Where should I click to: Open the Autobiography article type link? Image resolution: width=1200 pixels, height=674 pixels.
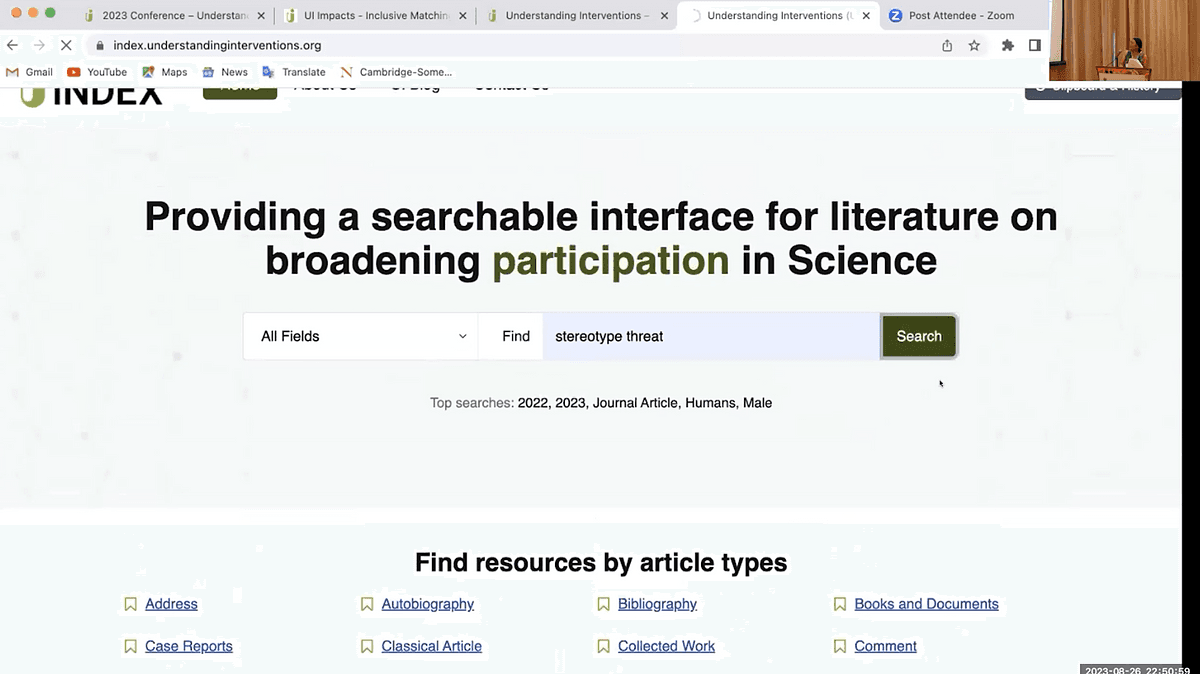428,604
